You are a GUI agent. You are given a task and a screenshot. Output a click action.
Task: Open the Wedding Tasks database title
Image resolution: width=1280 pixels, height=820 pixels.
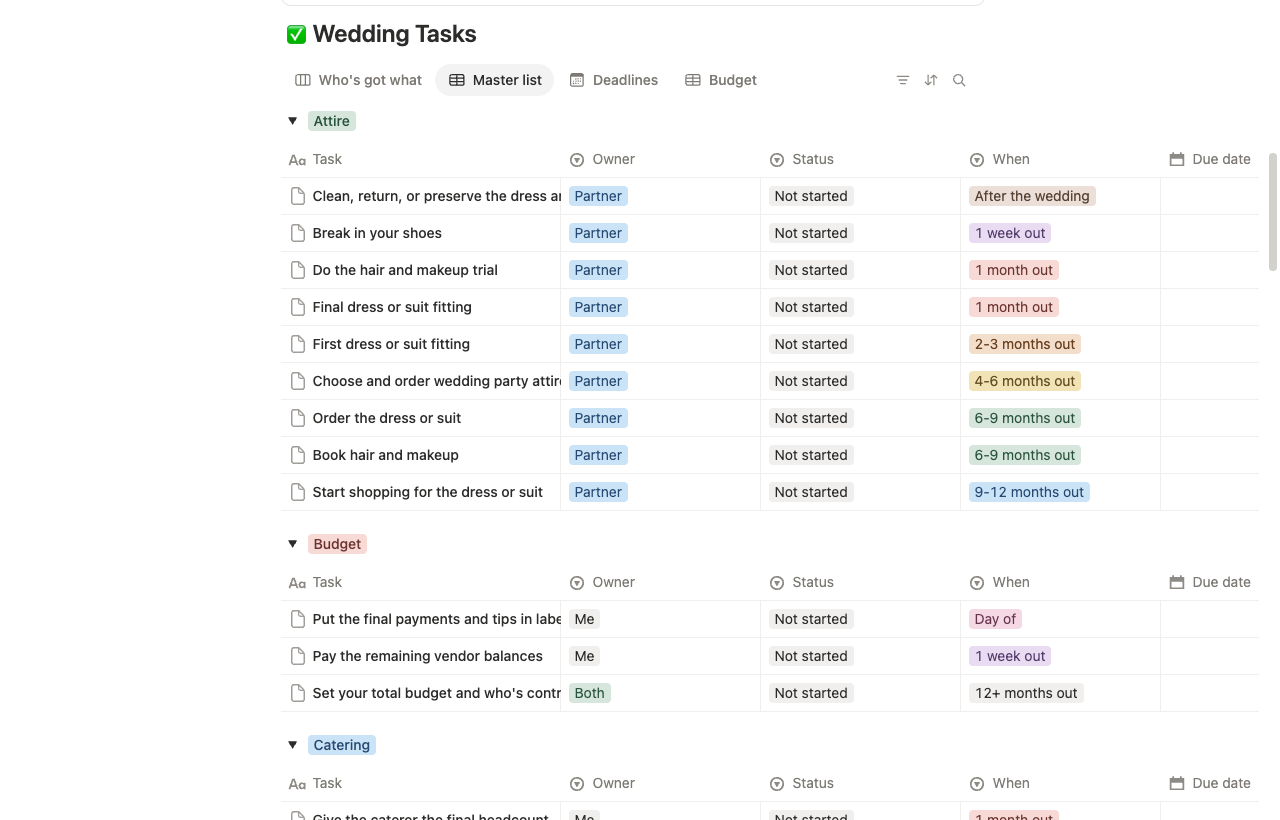[394, 34]
